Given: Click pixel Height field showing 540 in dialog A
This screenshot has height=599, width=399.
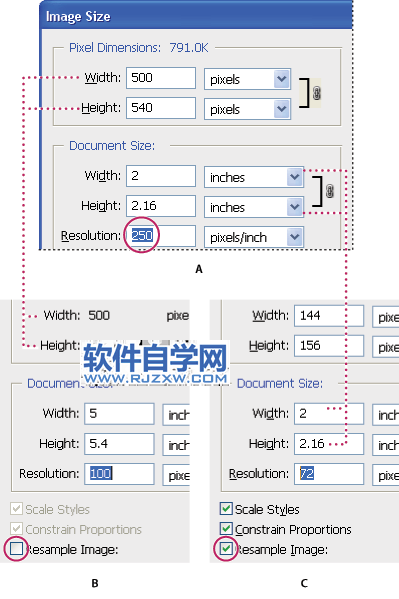Looking at the screenshot, I should tap(161, 108).
